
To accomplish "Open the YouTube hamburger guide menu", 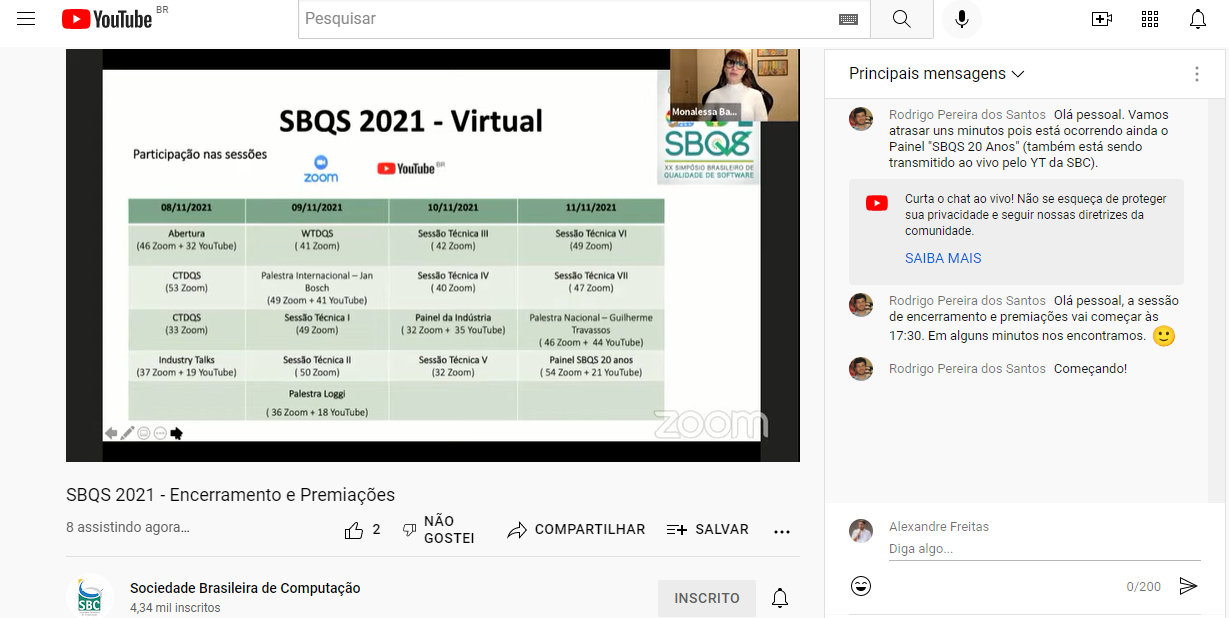I will pos(26,19).
